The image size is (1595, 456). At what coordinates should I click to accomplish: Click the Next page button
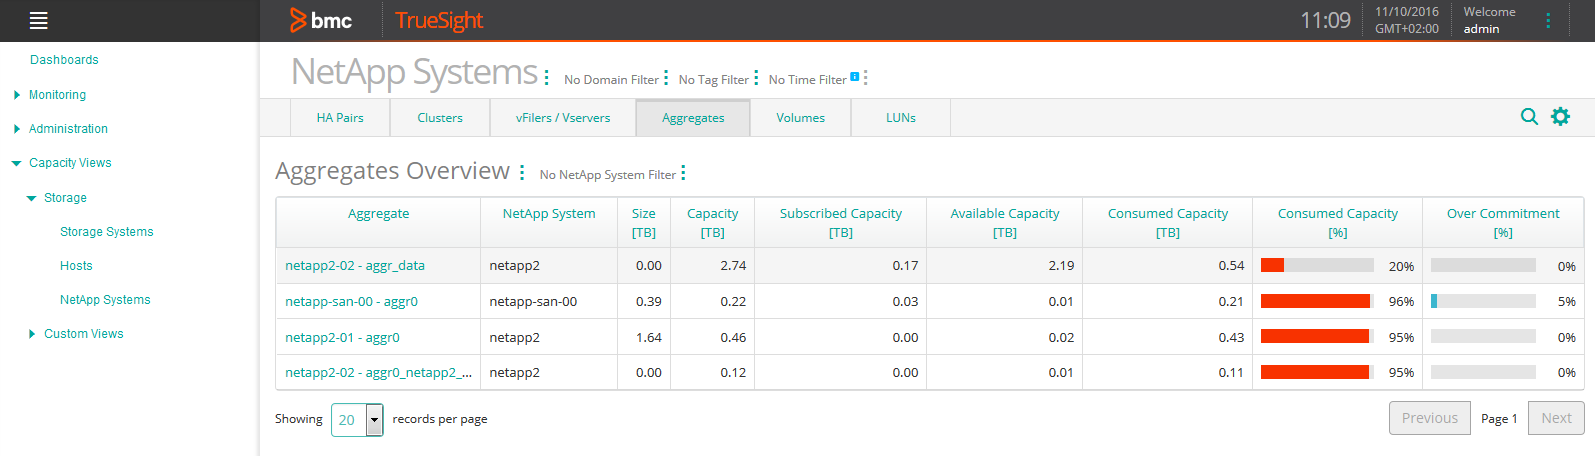(x=1556, y=418)
